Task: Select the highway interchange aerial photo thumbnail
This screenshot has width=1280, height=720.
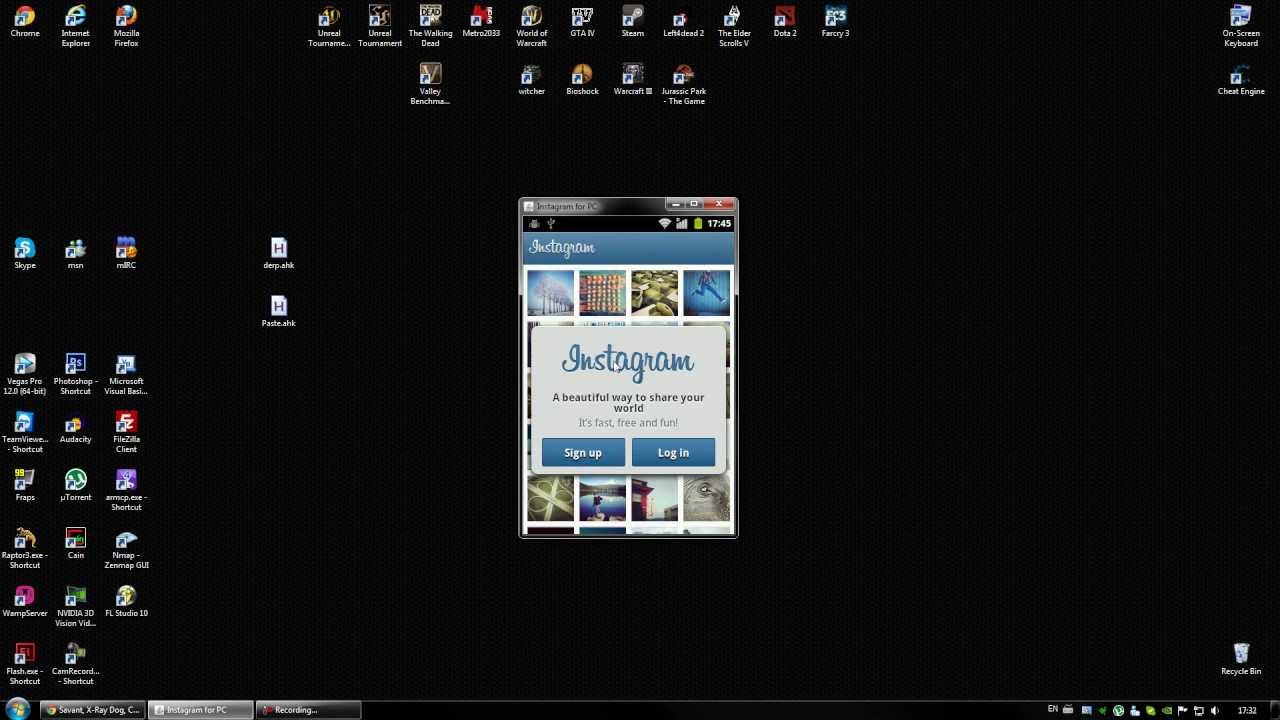Action: [550, 499]
